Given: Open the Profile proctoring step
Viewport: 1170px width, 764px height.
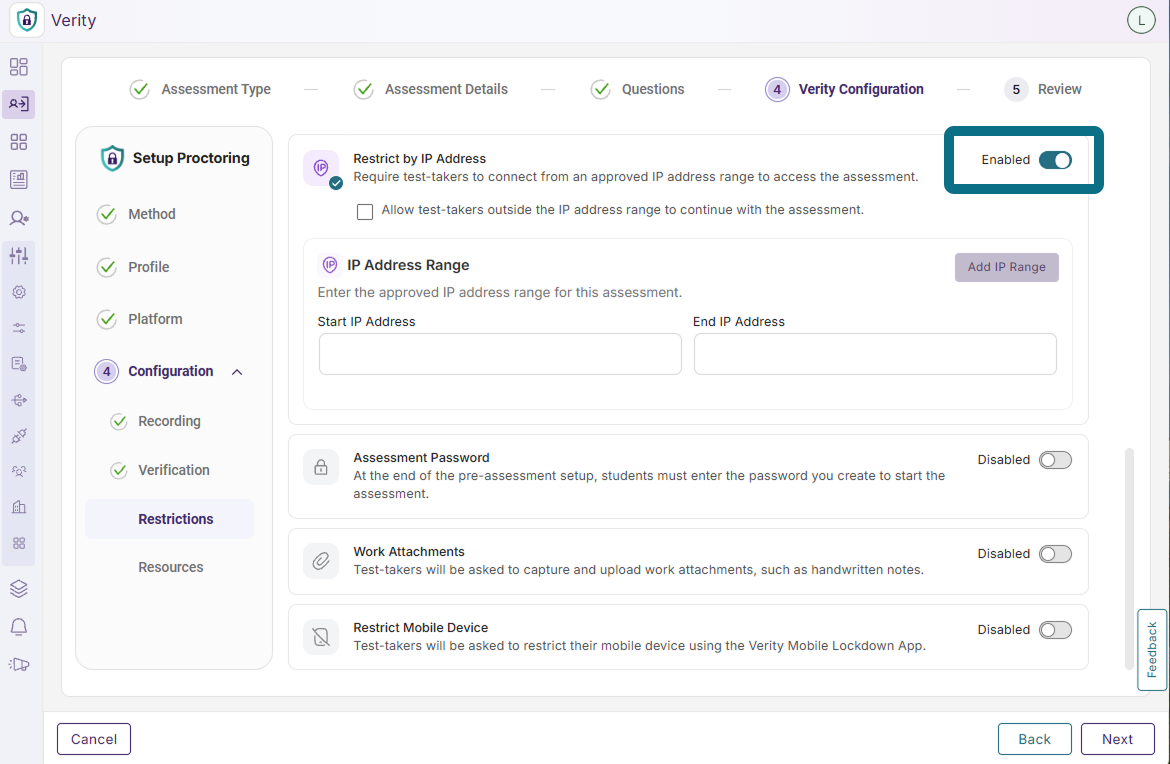Looking at the screenshot, I should coord(134,267).
